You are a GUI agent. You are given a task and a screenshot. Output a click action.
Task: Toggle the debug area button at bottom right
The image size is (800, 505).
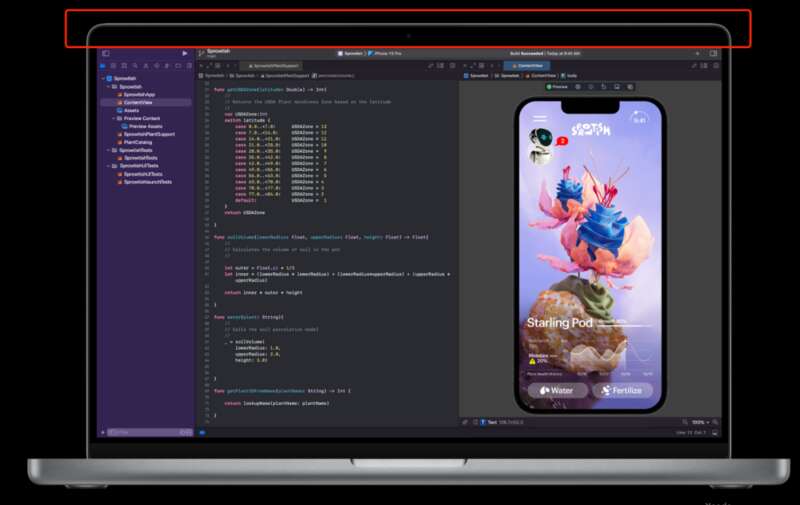715,433
